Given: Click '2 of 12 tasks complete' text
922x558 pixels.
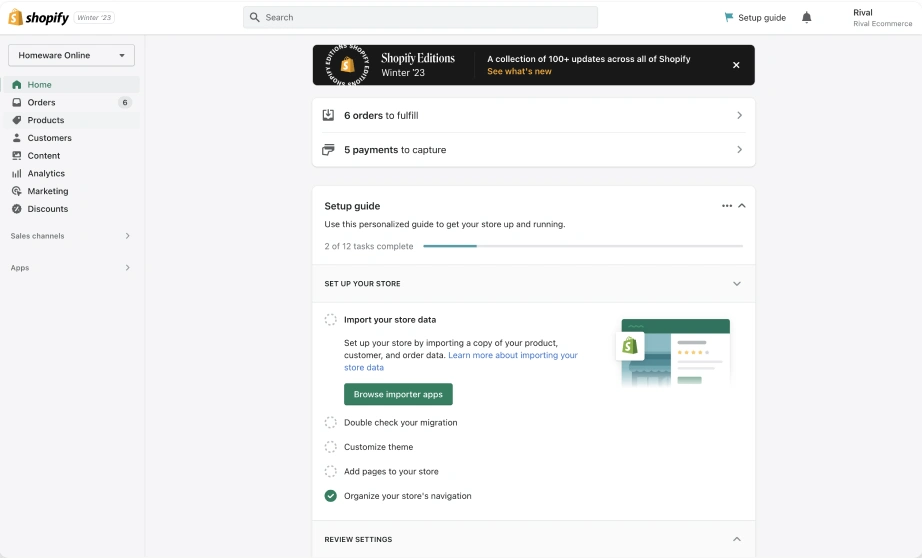Looking at the screenshot, I should (x=369, y=246).
